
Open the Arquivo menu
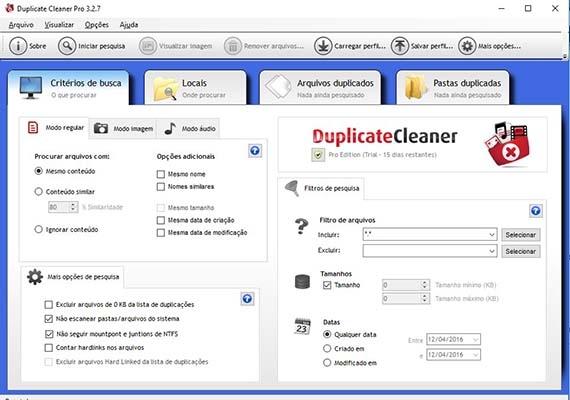coord(21,25)
